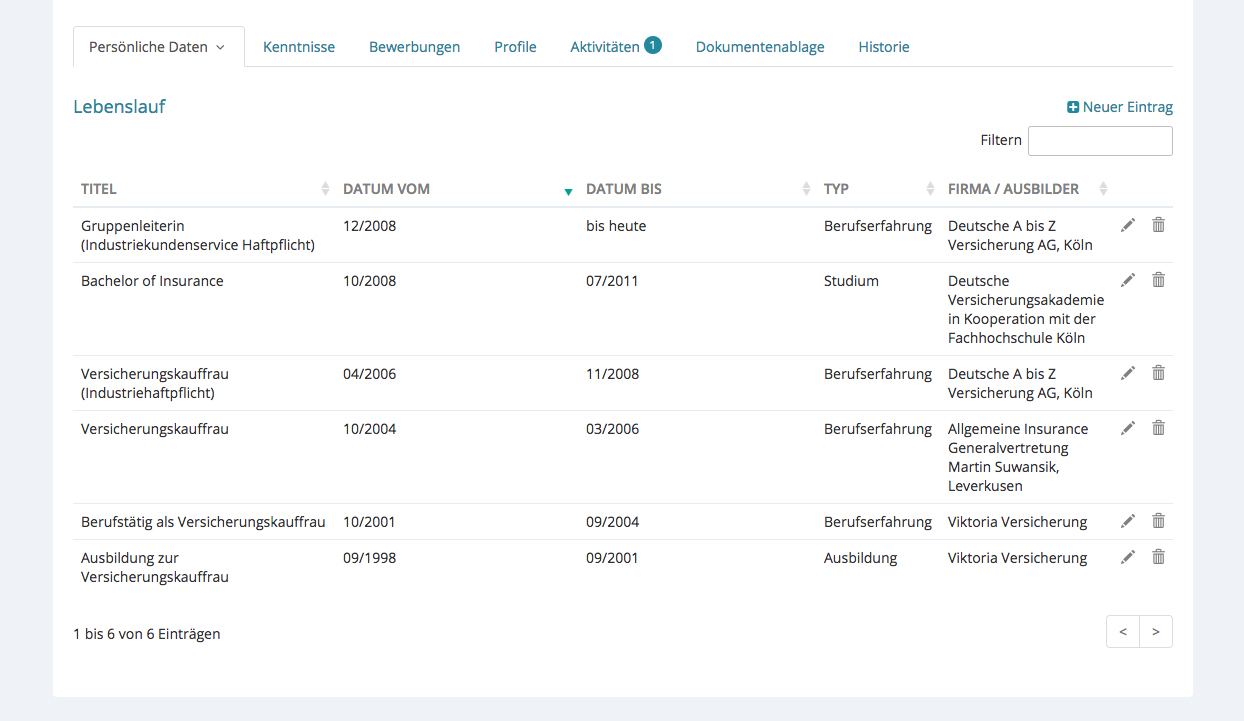Image resolution: width=1244 pixels, height=721 pixels.
Task: Go to next page of entries
Action: coord(1156,632)
